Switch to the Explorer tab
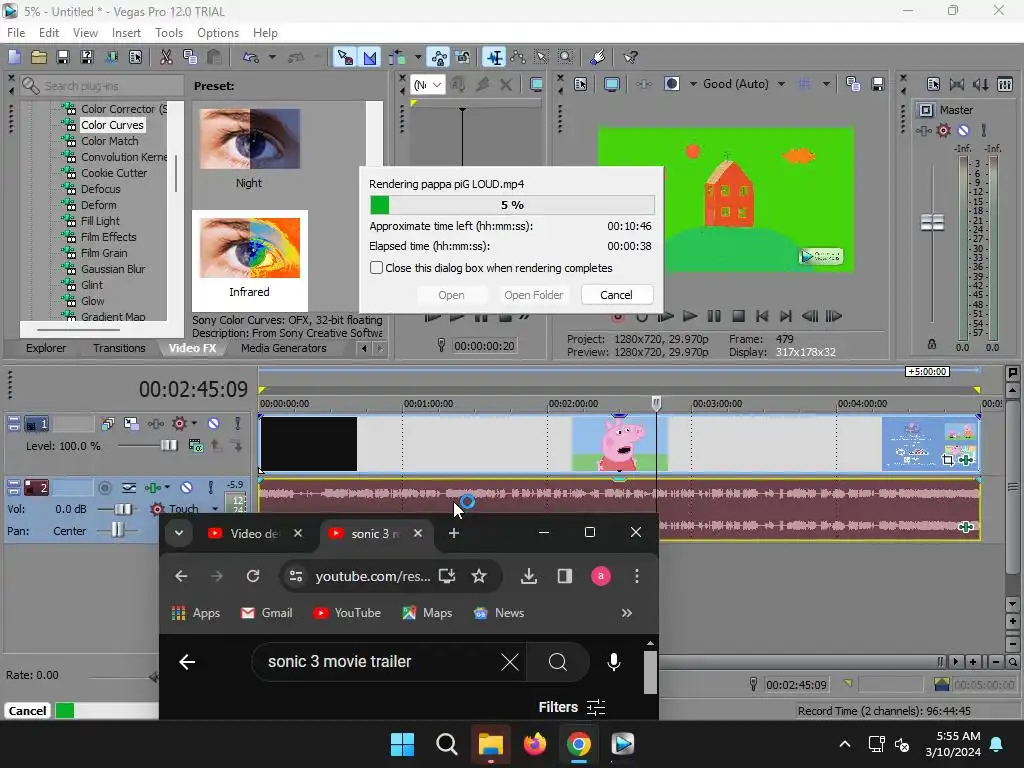Screen dimensions: 1024x768 tap(46, 348)
